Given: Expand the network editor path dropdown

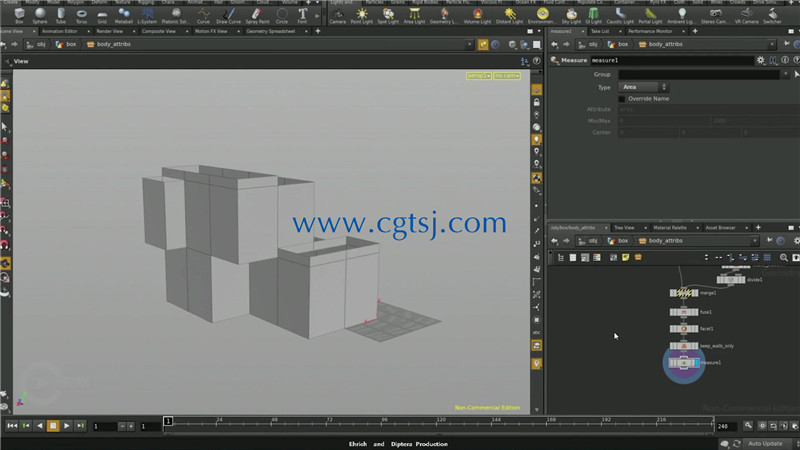Looking at the screenshot, I should point(755,241).
